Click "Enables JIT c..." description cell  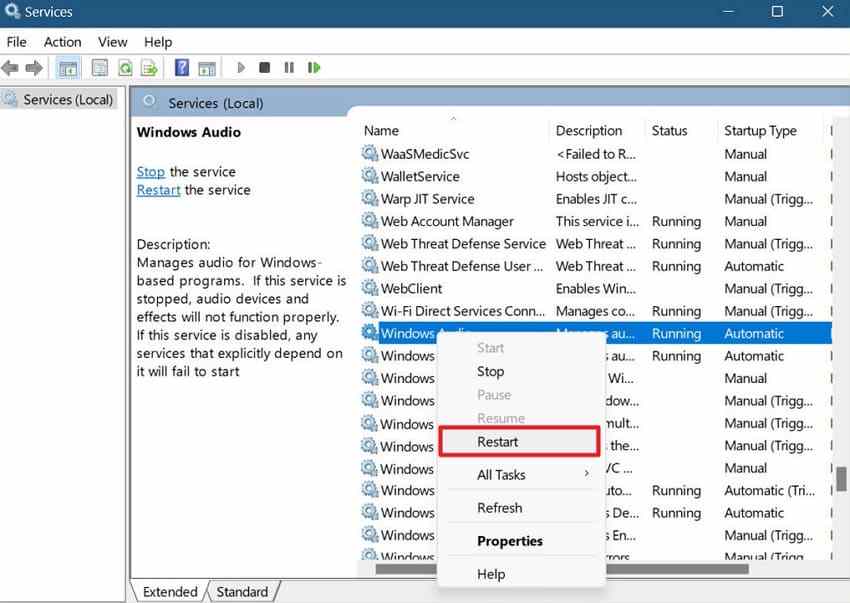point(596,199)
